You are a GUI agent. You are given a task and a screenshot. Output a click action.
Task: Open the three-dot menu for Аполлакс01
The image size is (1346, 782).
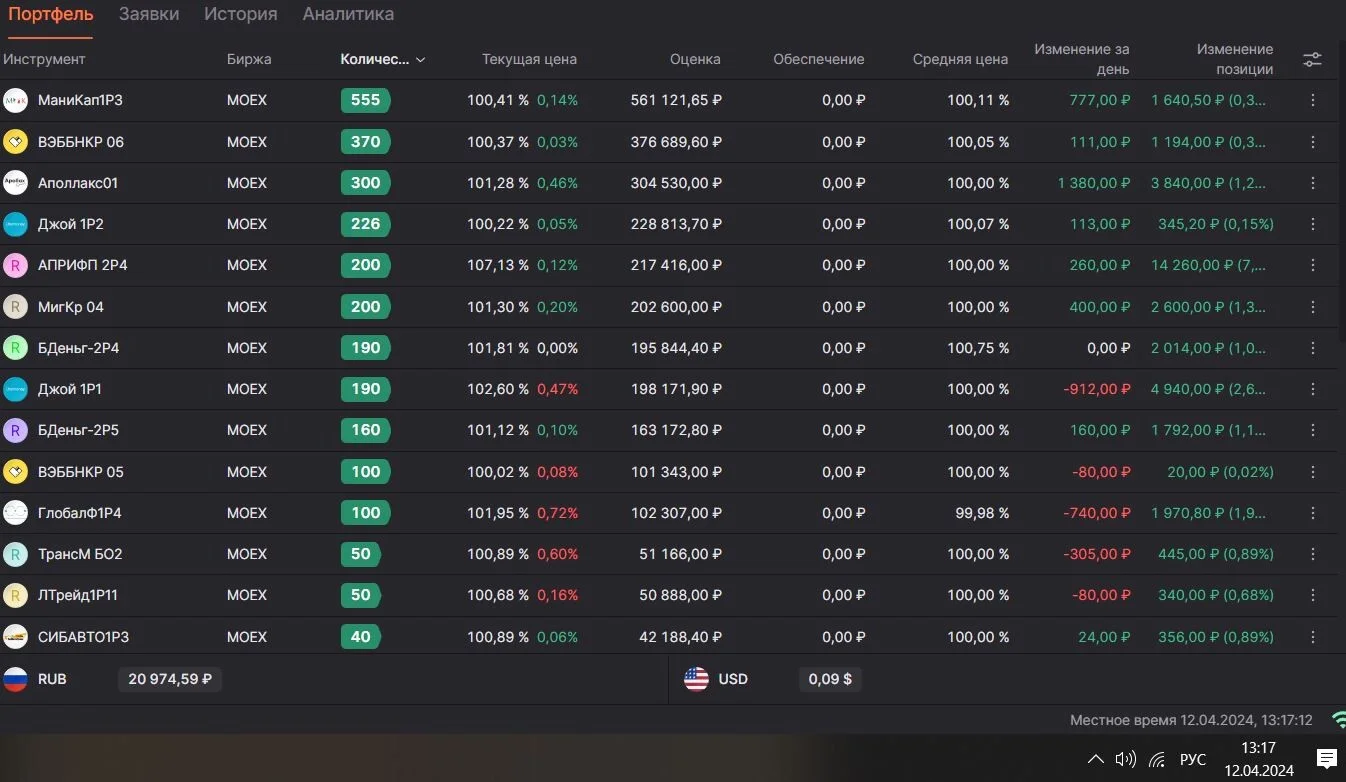pos(1313,183)
